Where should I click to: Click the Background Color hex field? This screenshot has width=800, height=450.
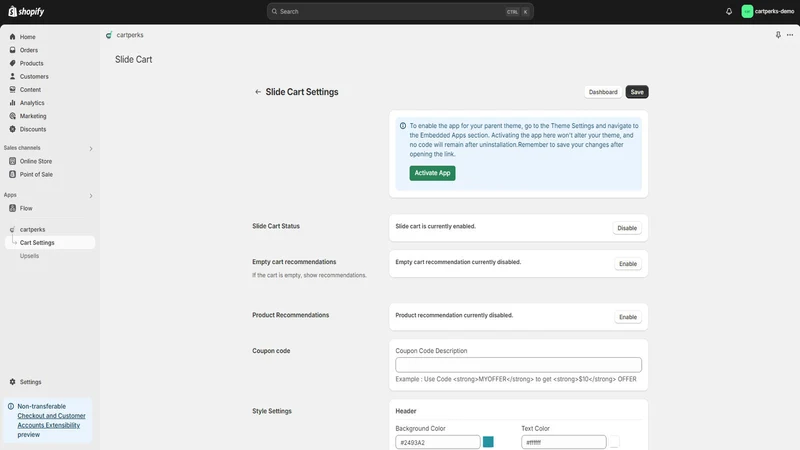tap(438, 442)
